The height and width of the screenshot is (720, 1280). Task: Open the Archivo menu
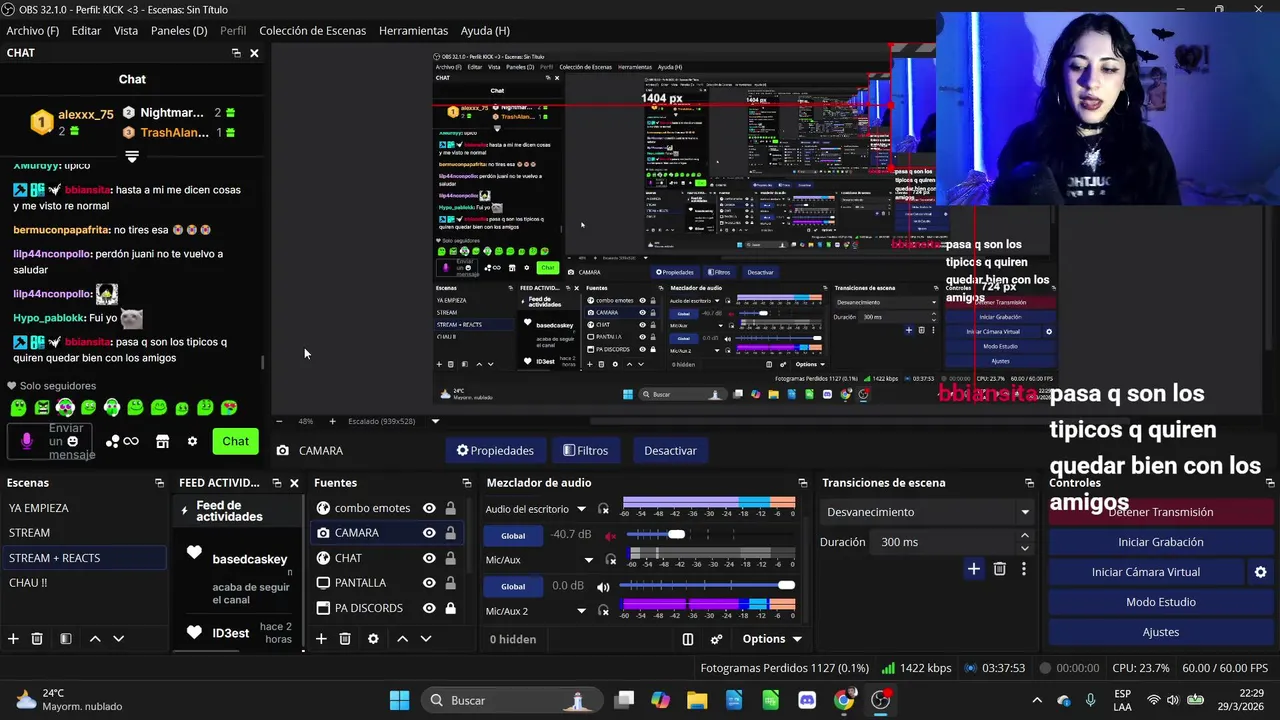coord(32,31)
